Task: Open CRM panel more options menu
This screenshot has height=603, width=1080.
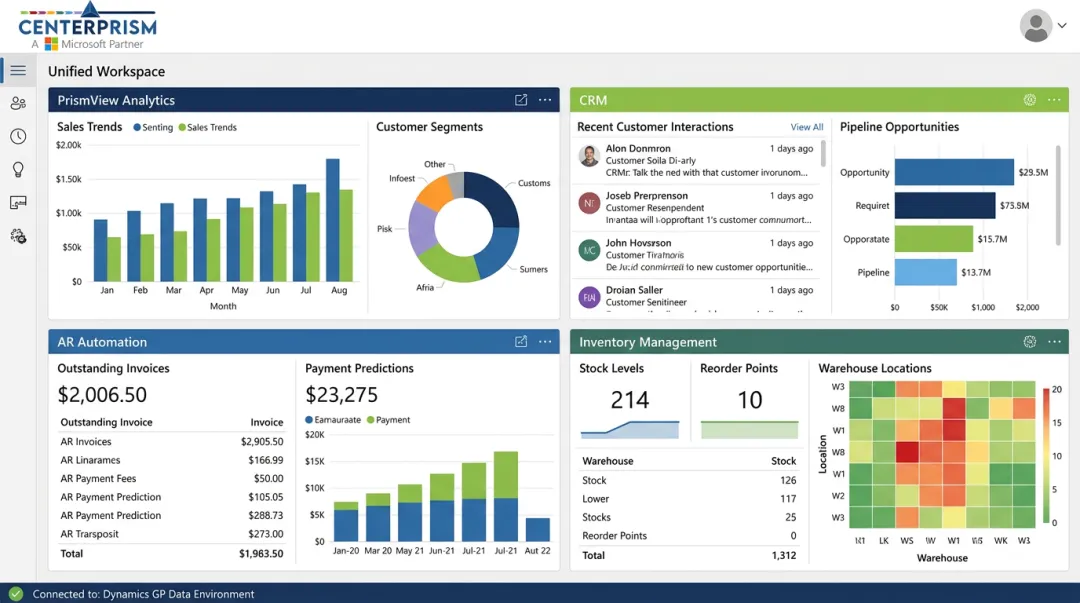Action: [1054, 100]
